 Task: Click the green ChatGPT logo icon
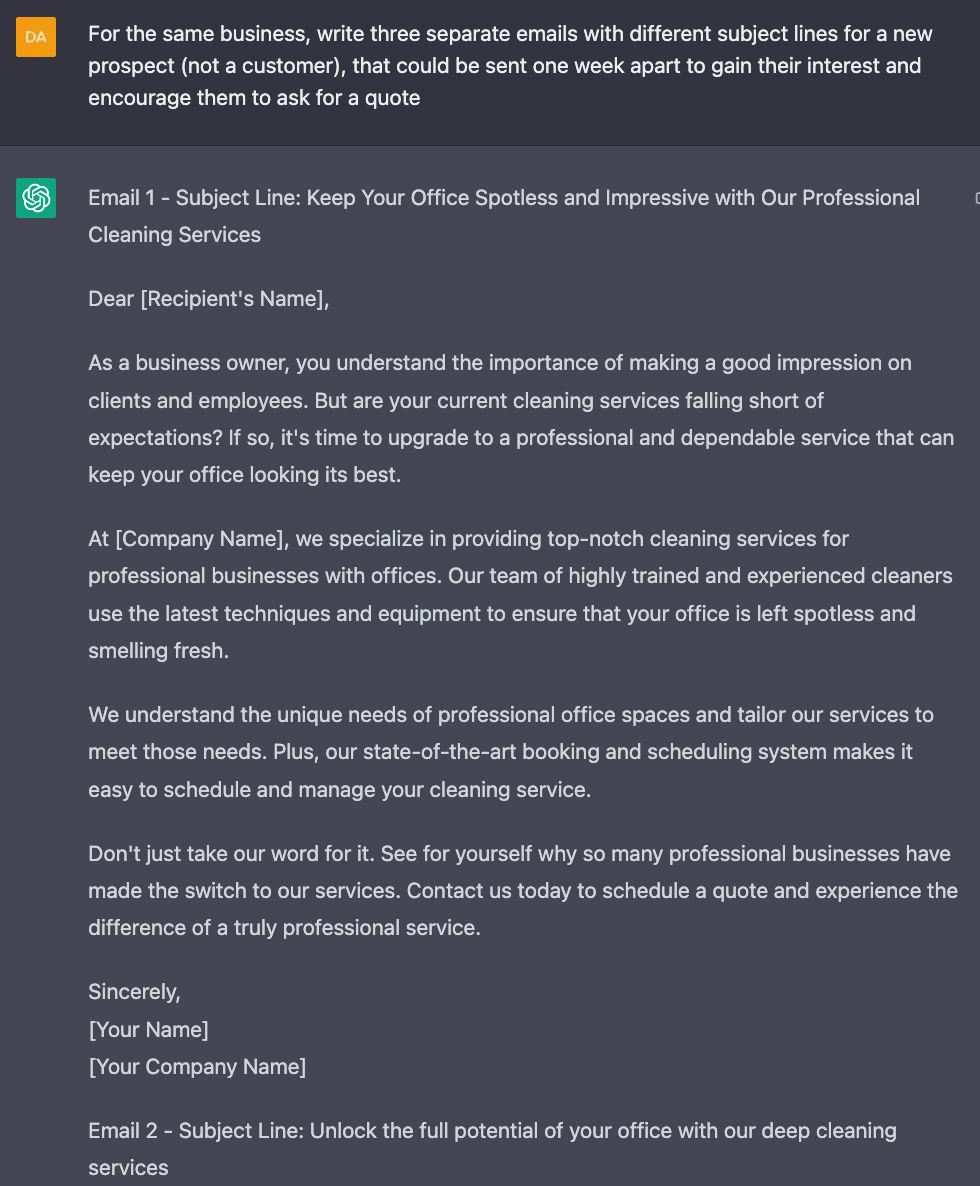pos(36,198)
